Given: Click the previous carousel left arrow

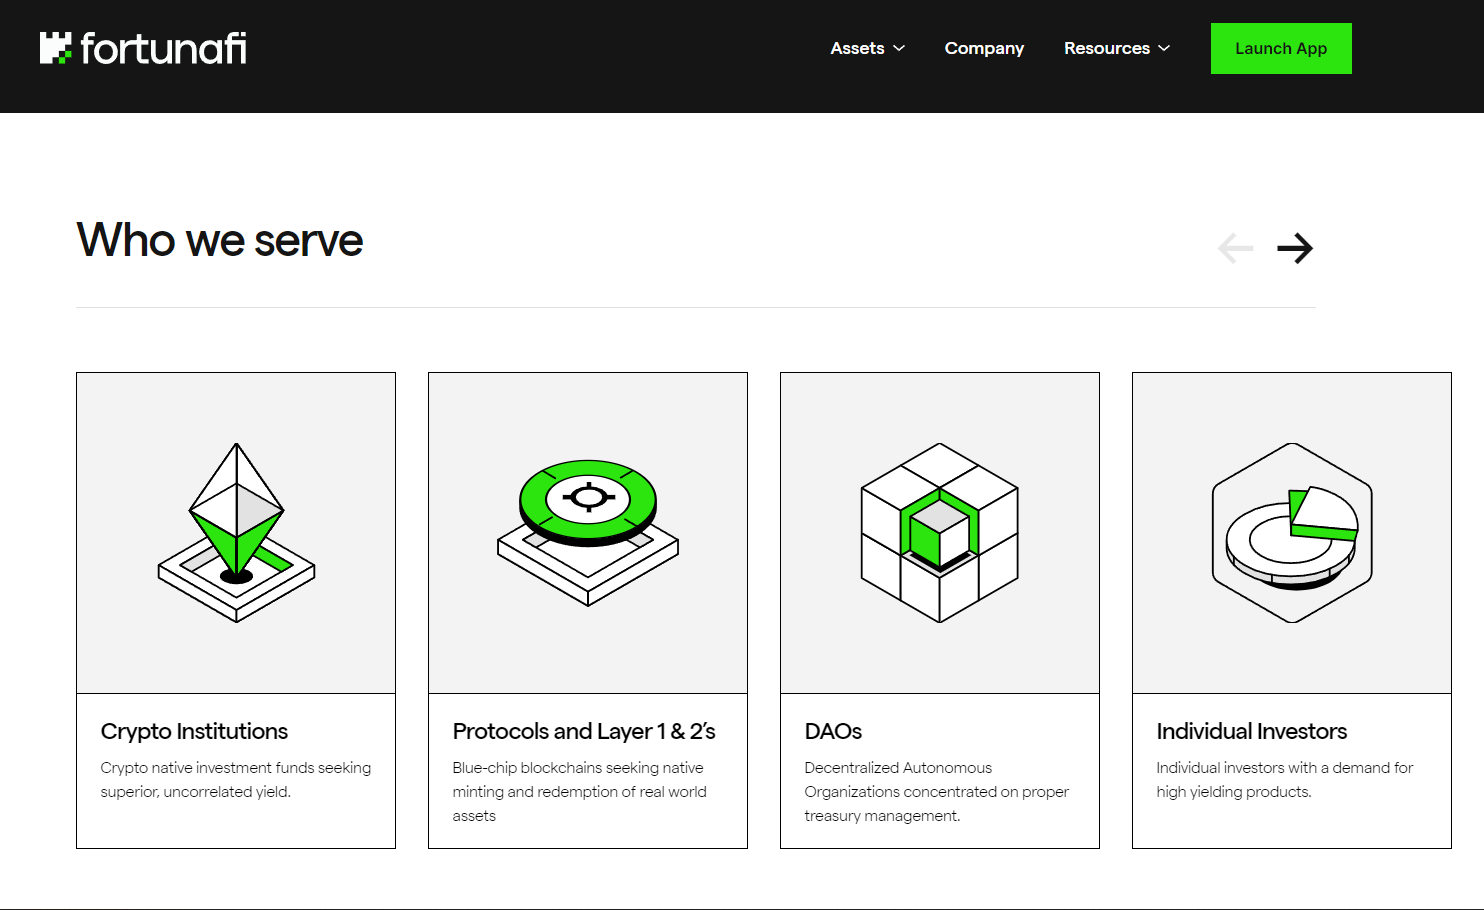Looking at the screenshot, I should pos(1236,248).
